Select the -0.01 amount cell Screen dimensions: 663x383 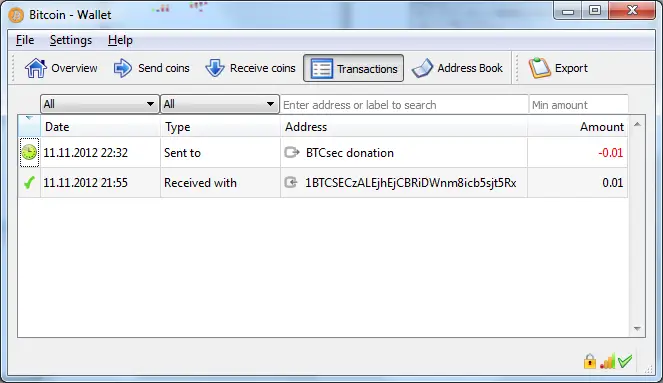click(x=578, y=153)
